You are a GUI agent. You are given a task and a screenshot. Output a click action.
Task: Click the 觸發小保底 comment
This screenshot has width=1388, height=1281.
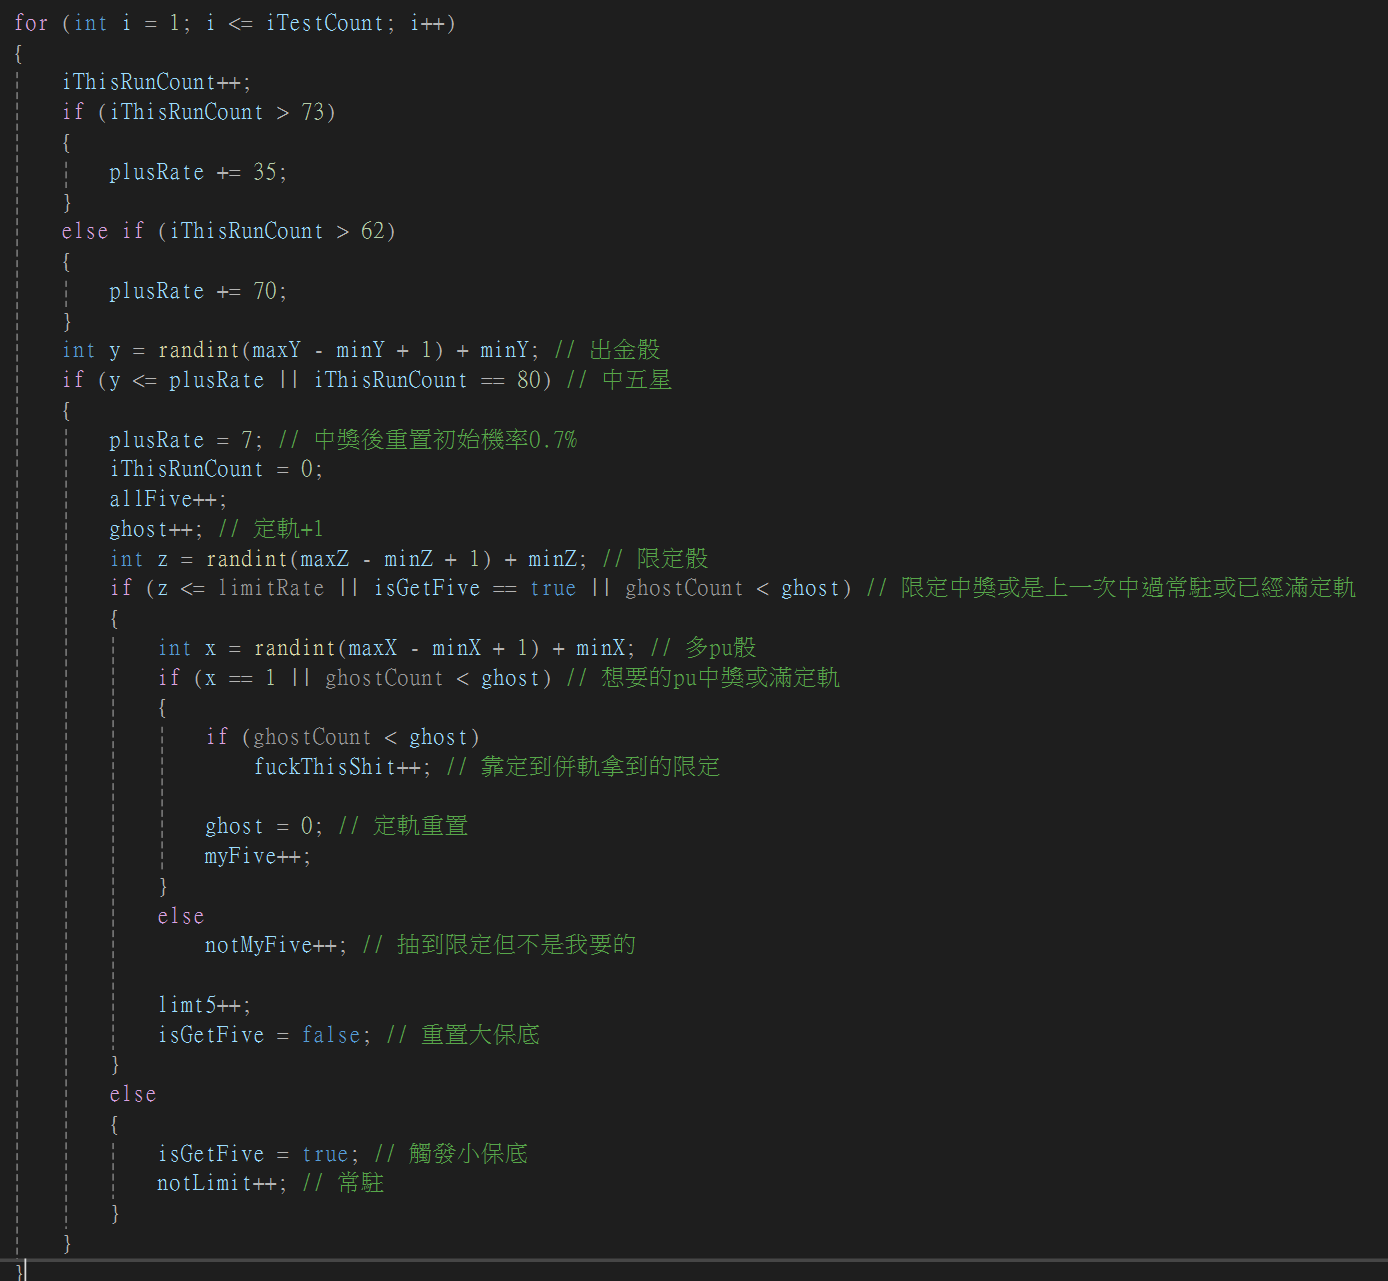pyautogui.click(x=467, y=1154)
